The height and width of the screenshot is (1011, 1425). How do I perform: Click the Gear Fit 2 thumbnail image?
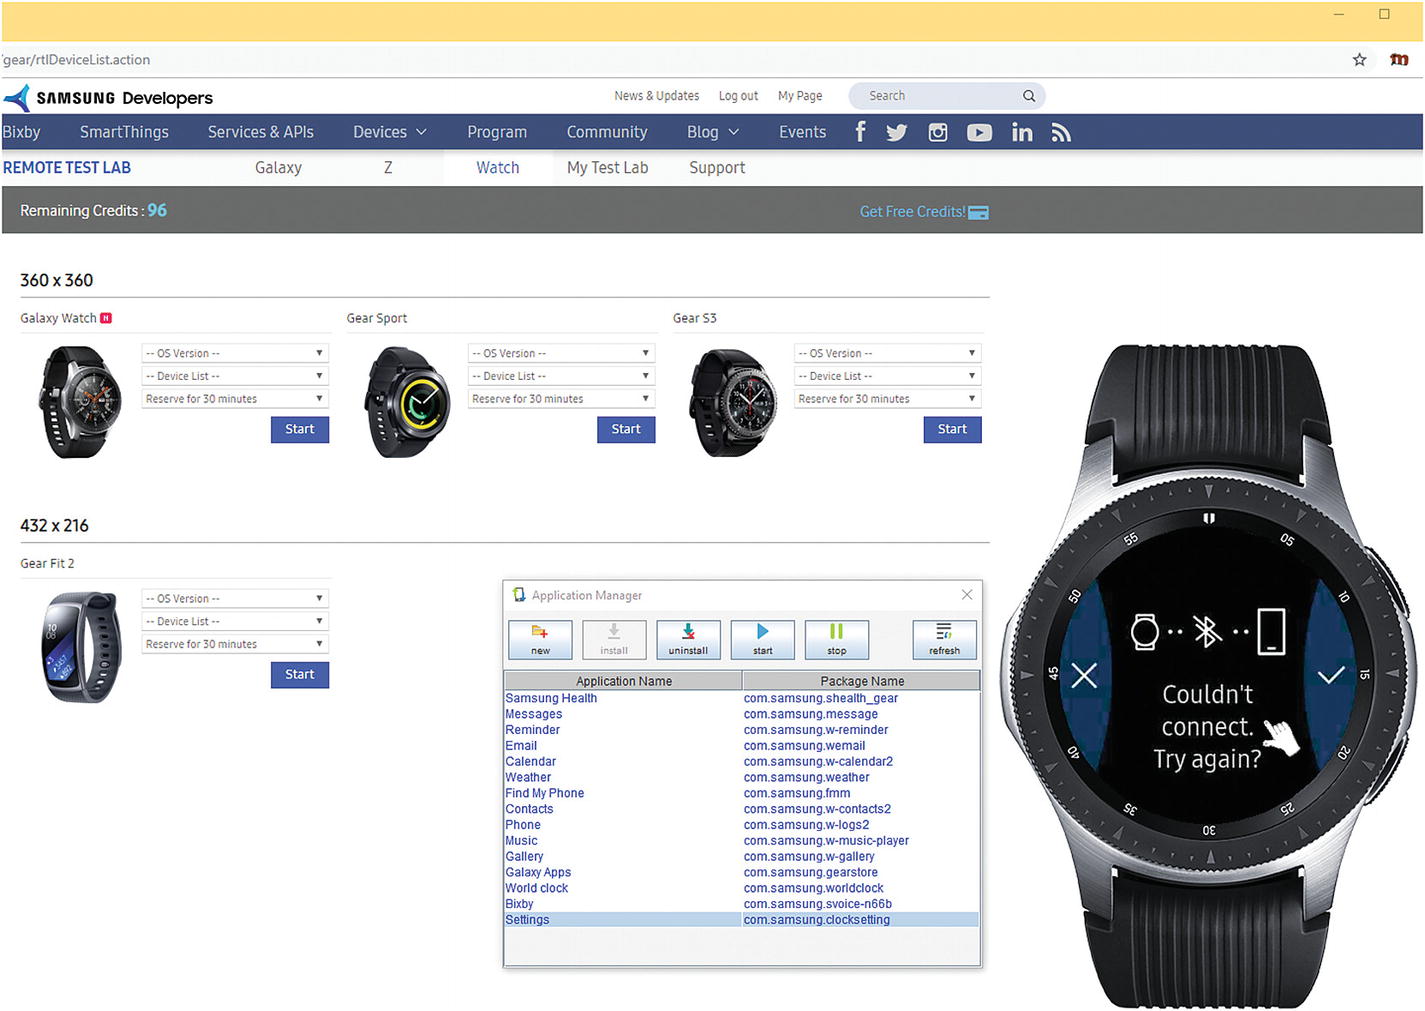pyautogui.click(x=81, y=647)
